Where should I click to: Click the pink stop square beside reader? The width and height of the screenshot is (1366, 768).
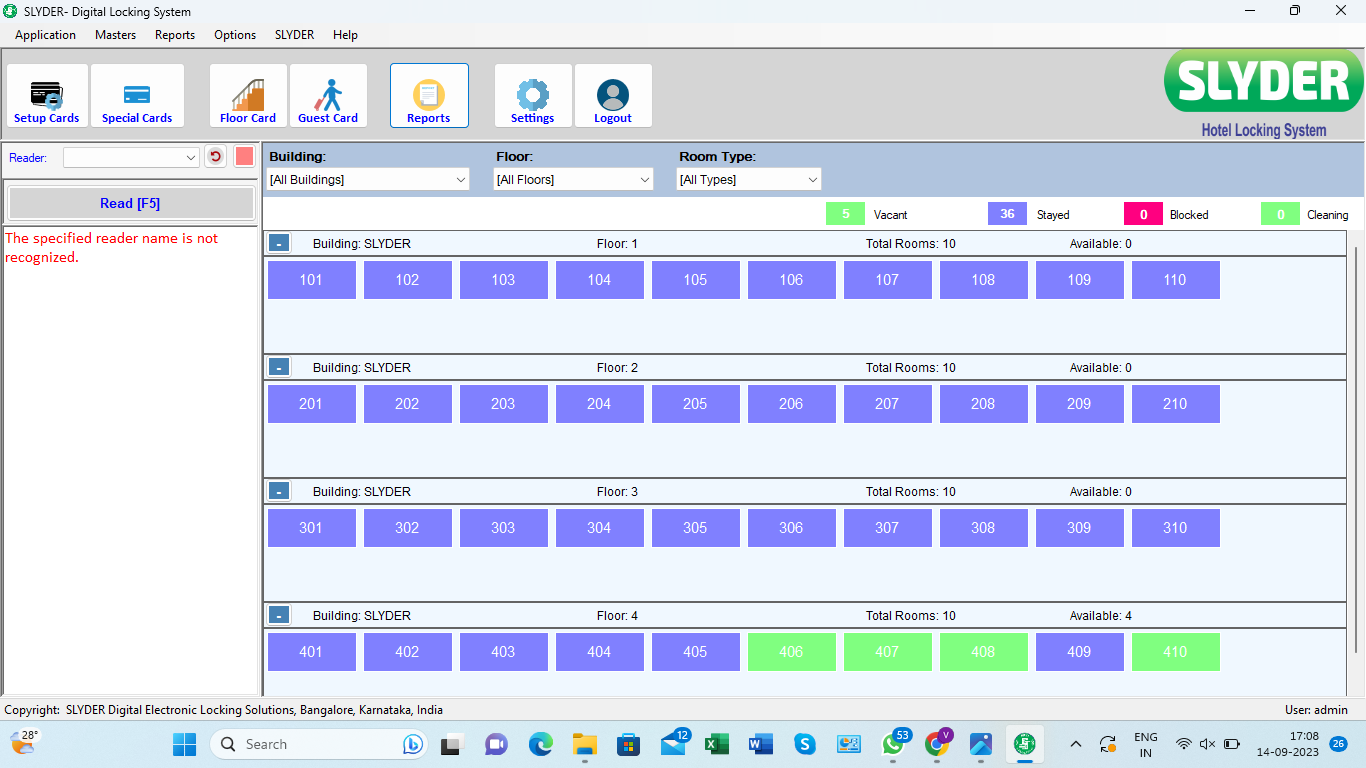[244, 157]
